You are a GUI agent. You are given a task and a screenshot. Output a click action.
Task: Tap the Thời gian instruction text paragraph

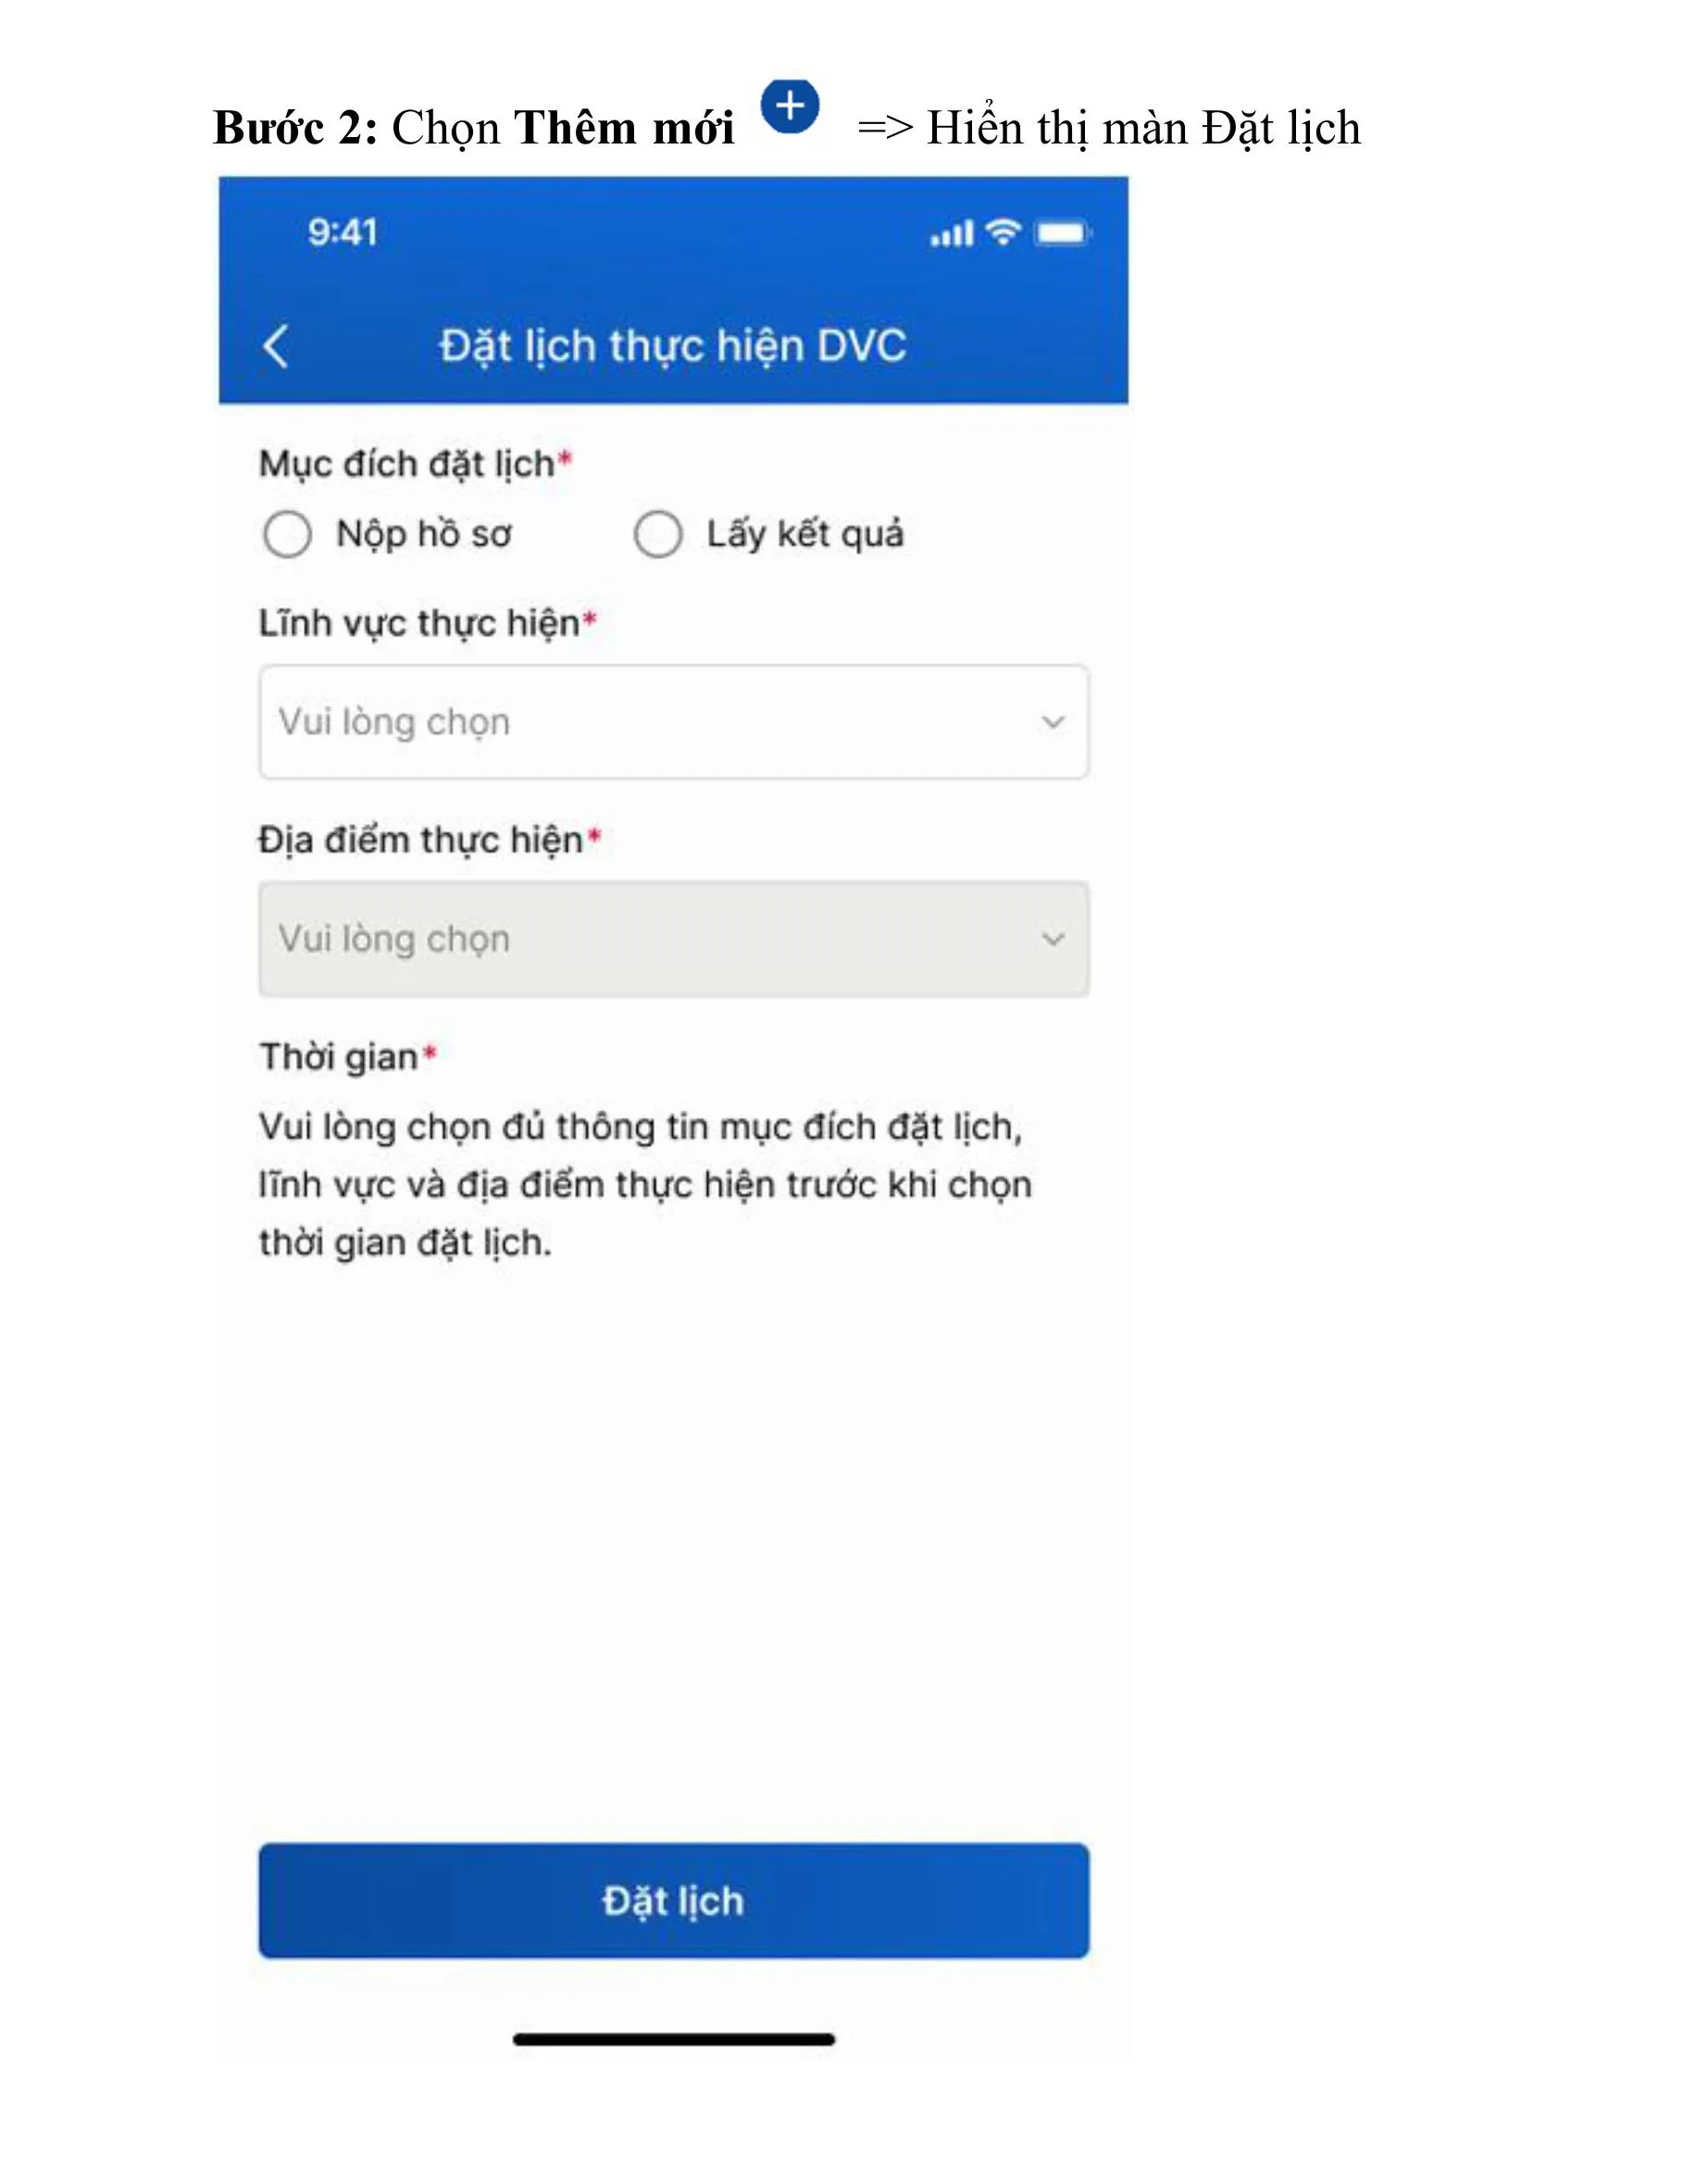point(645,1184)
